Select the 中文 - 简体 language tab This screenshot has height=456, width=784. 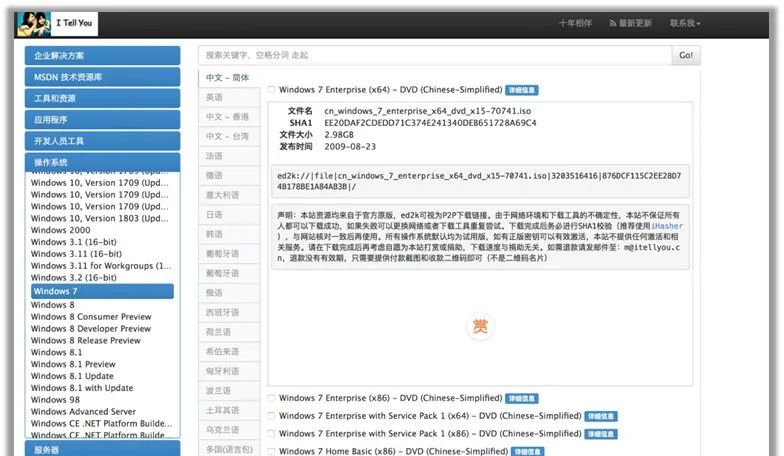[x=229, y=78]
